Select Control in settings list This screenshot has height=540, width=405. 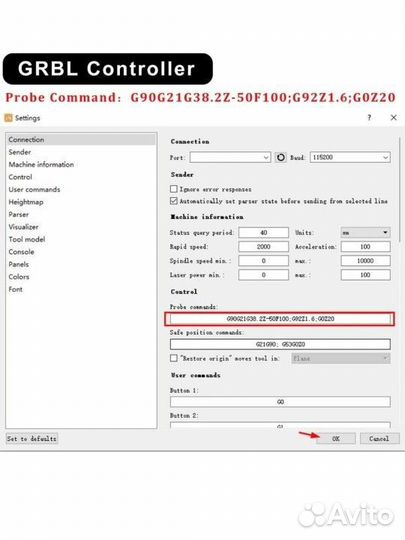(x=81, y=177)
